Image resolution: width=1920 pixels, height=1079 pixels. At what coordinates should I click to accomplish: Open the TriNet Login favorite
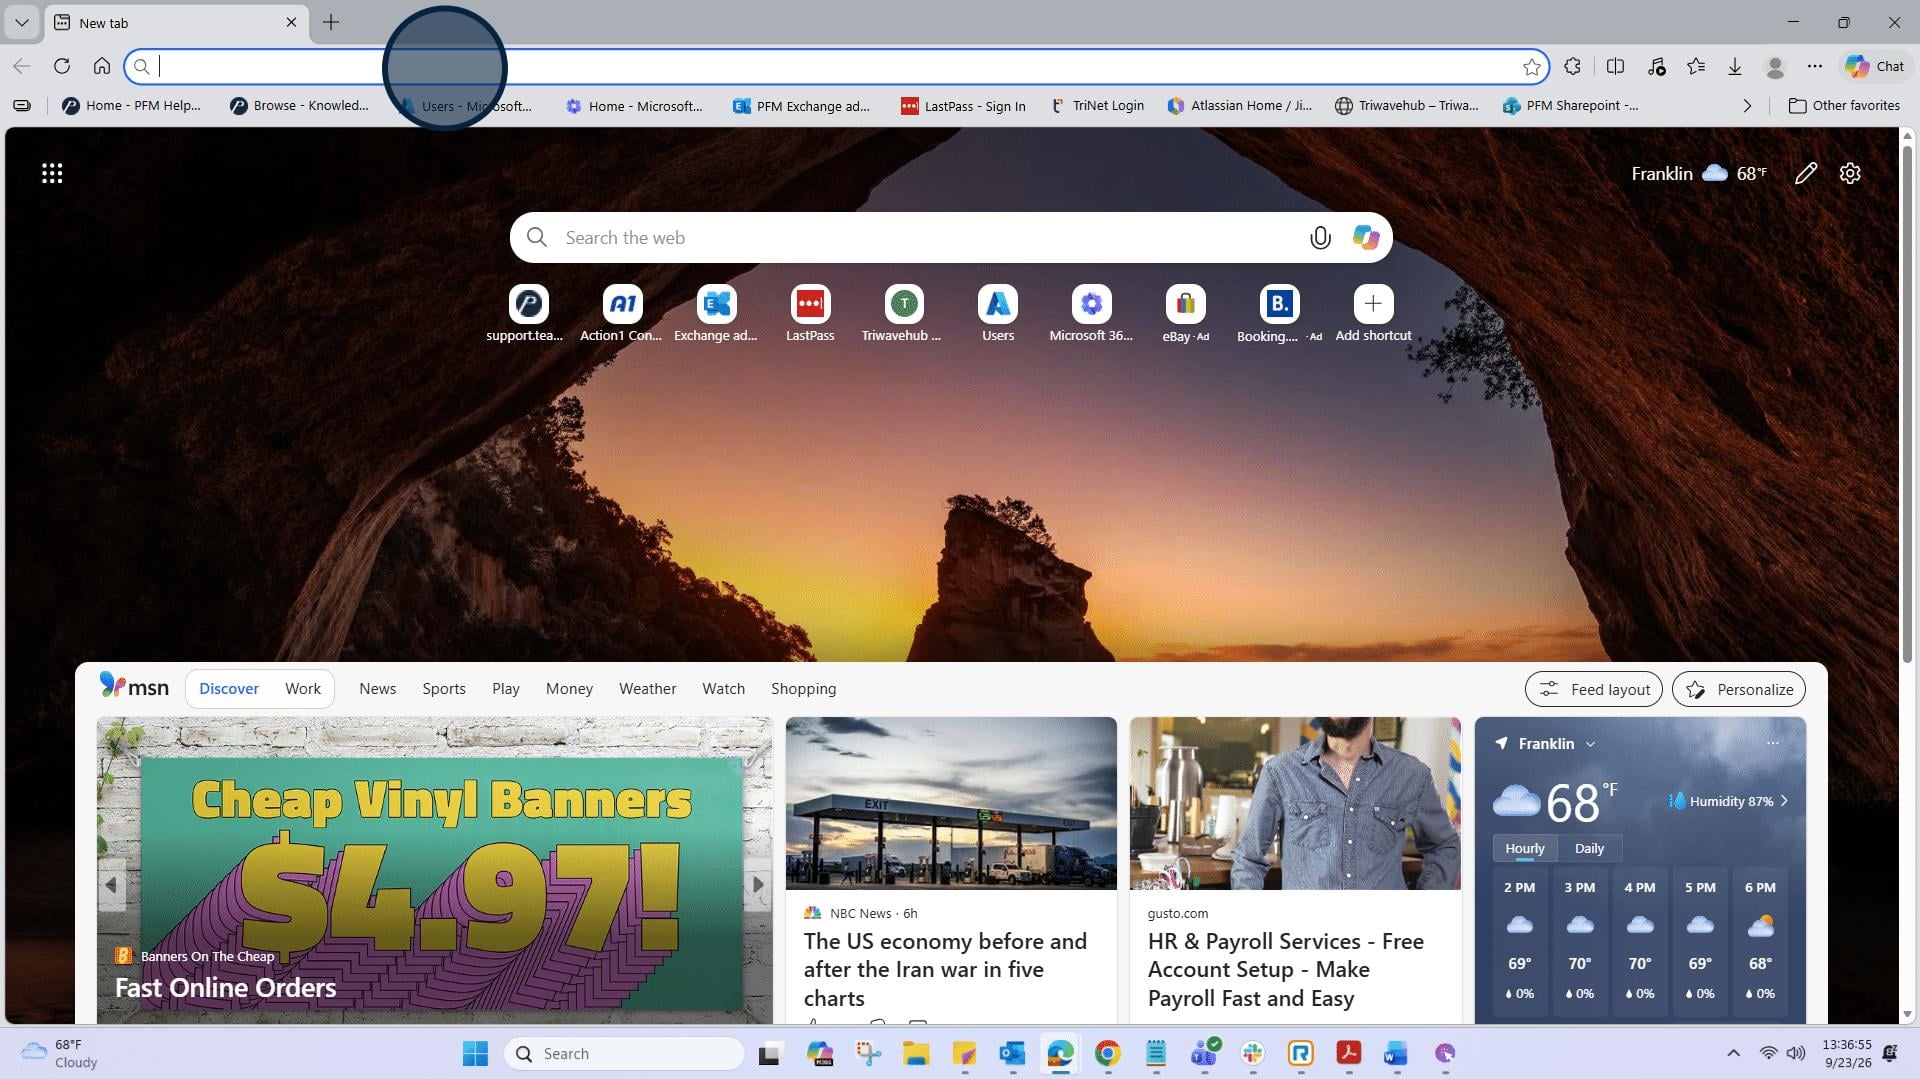coord(1097,105)
